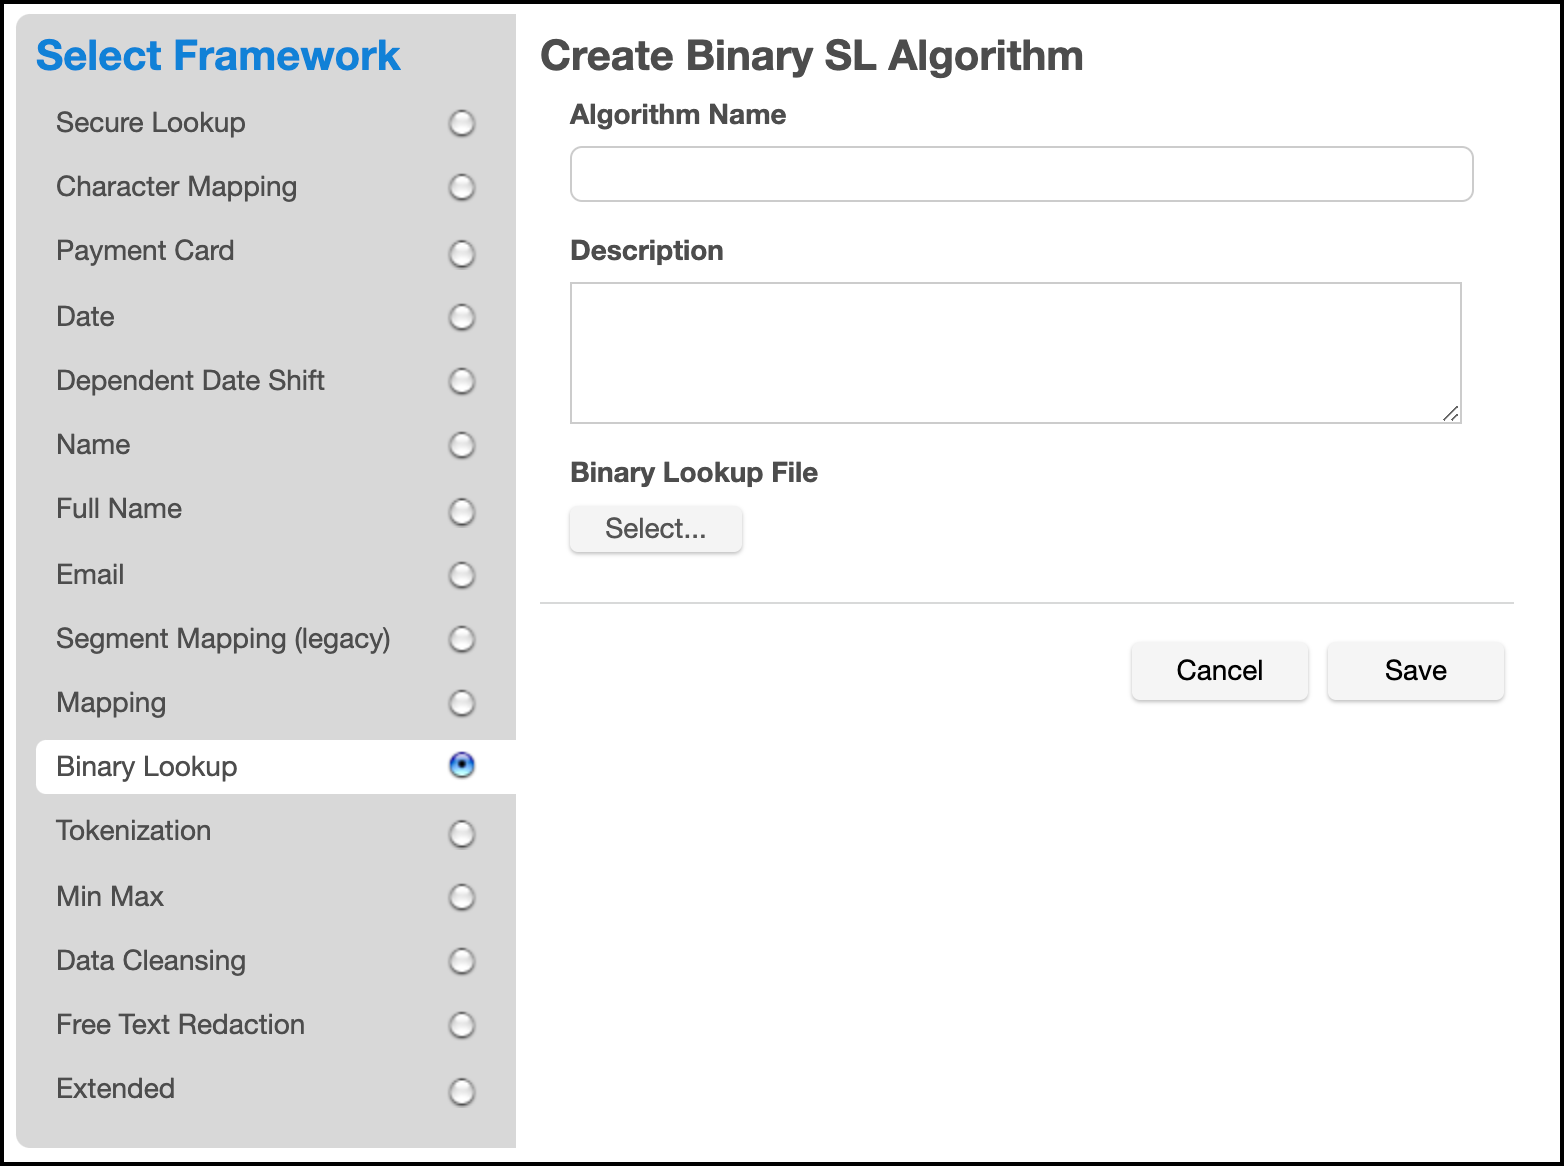Click the Mapping framework label

tap(111, 703)
